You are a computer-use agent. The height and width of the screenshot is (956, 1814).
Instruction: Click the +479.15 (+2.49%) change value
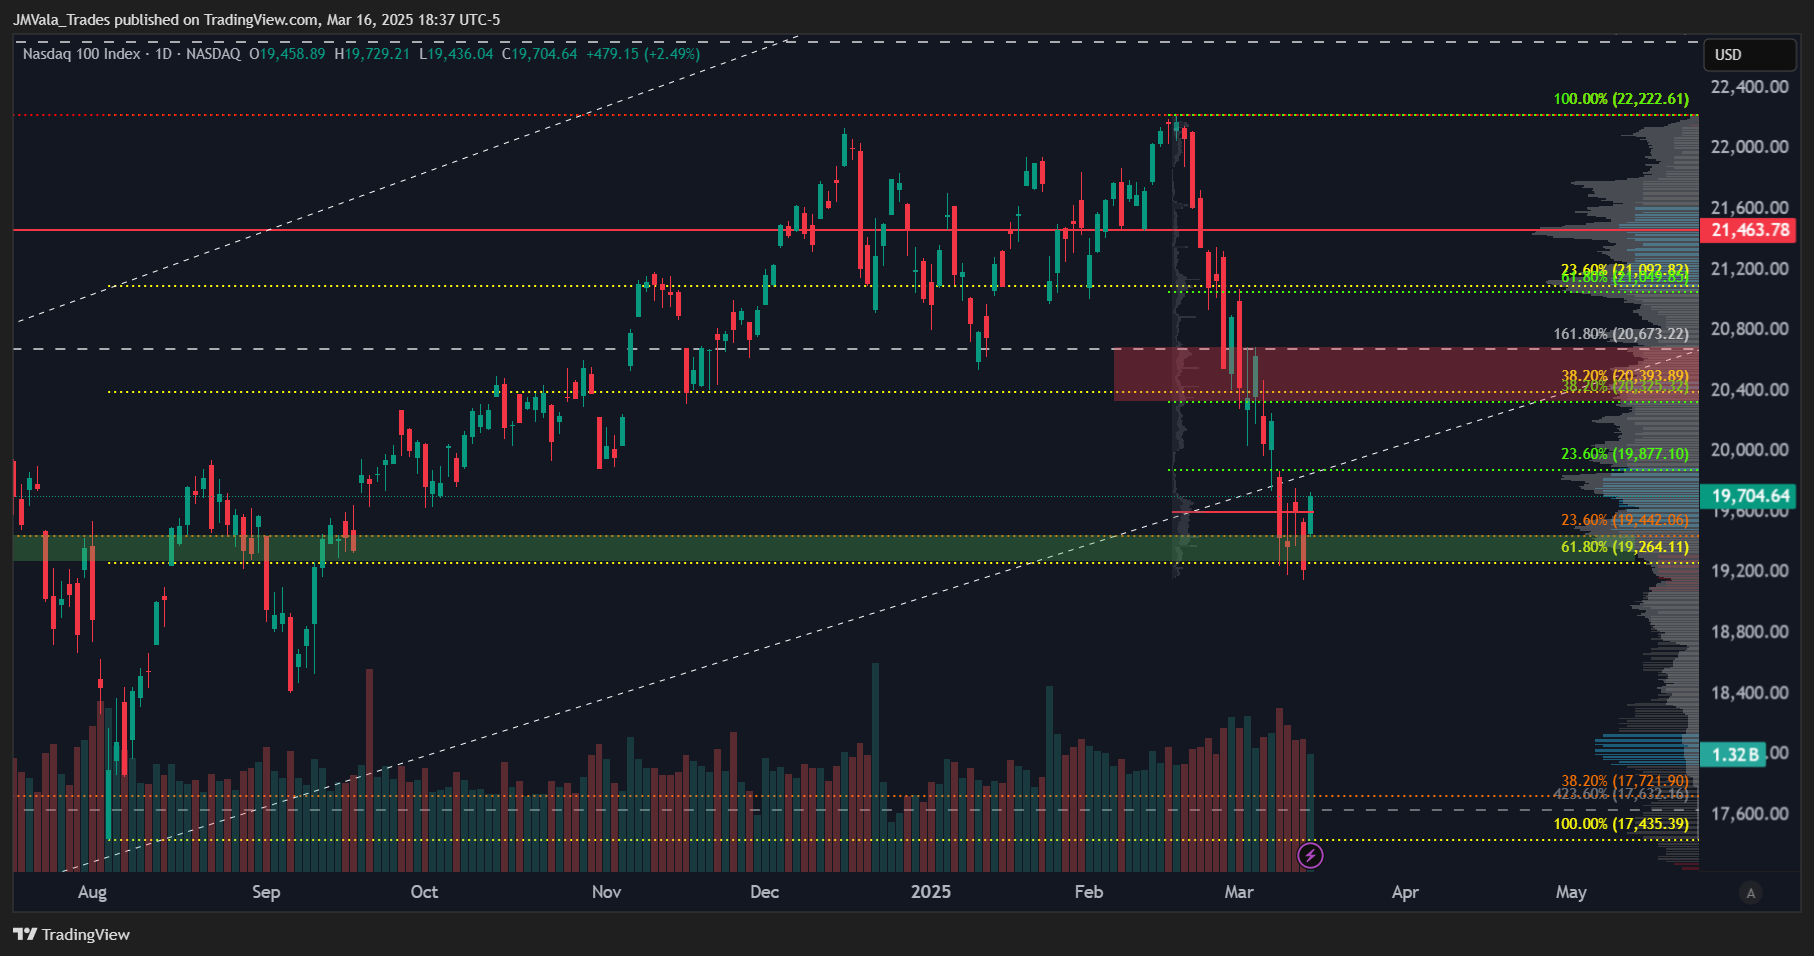point(643,54)
